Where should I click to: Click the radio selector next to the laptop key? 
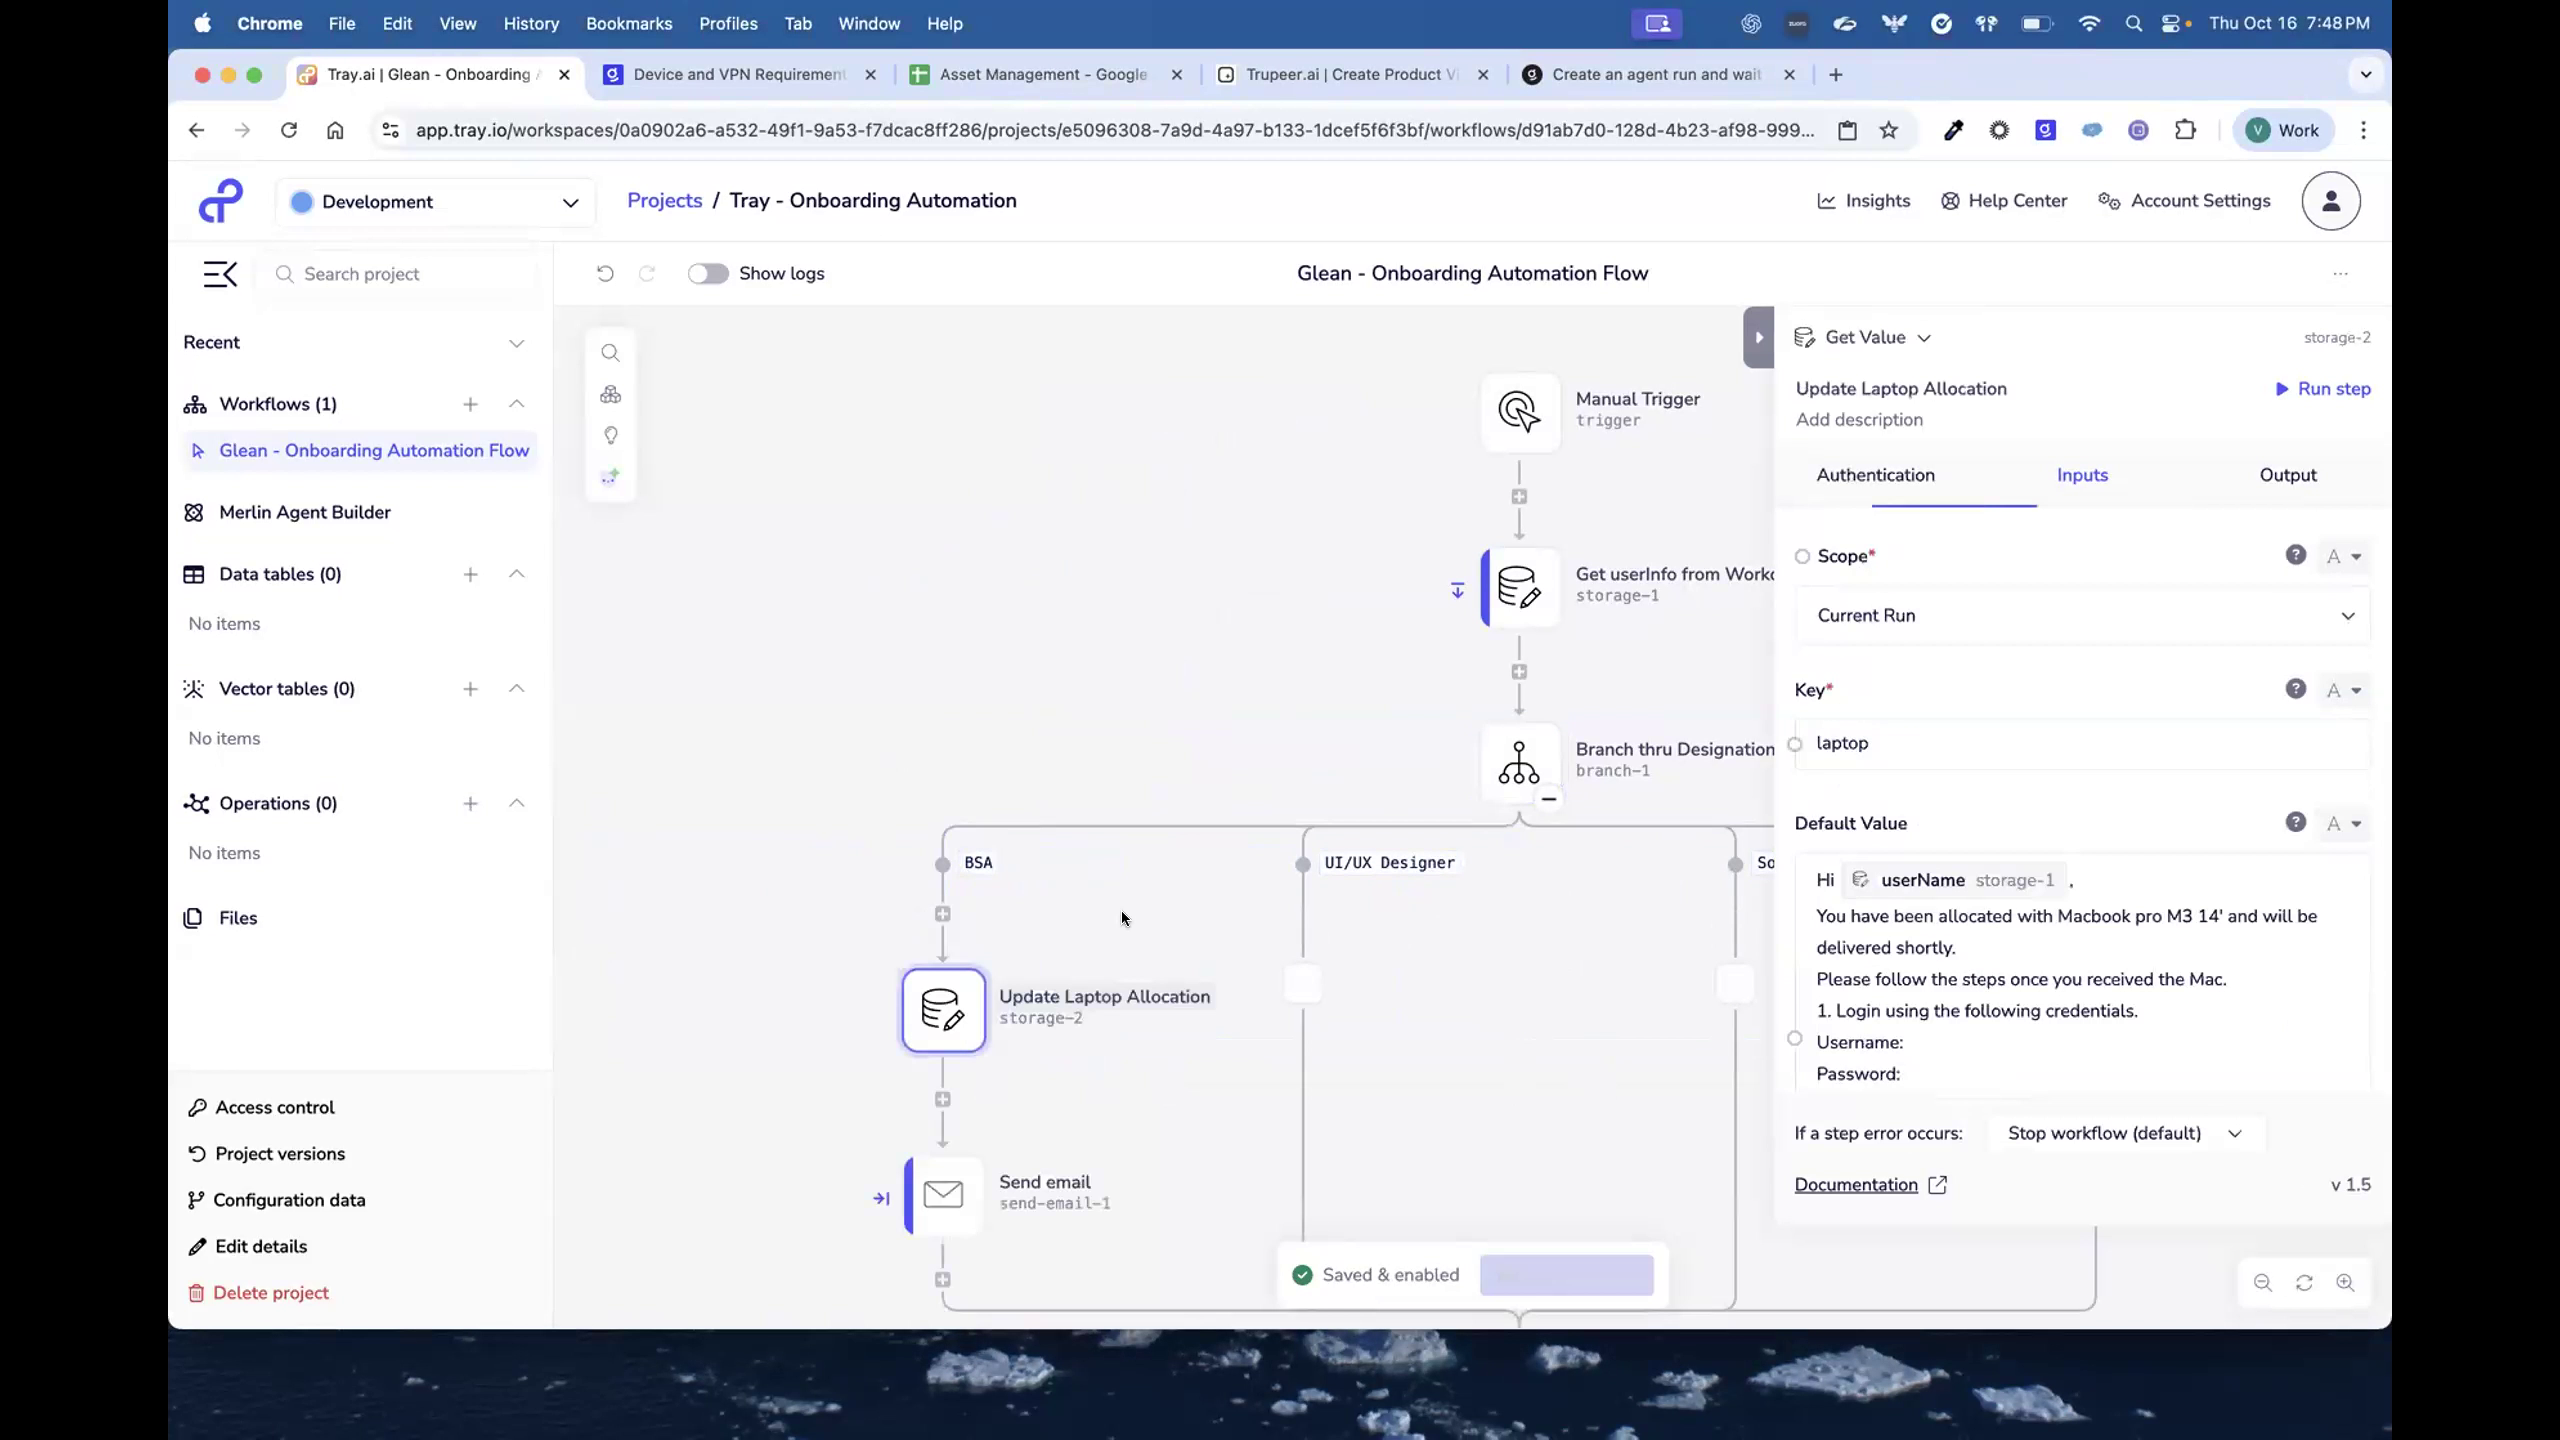[1794, 744]
